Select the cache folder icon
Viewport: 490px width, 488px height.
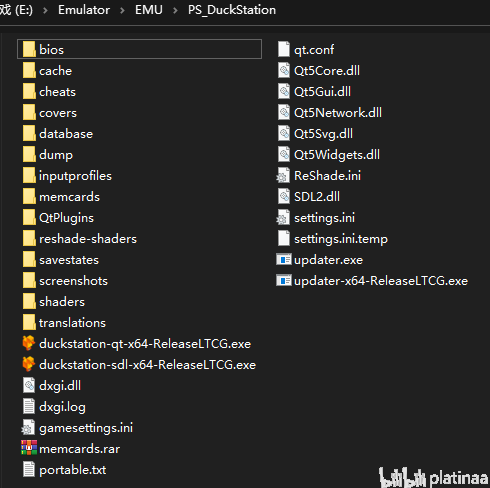[29, 71]
